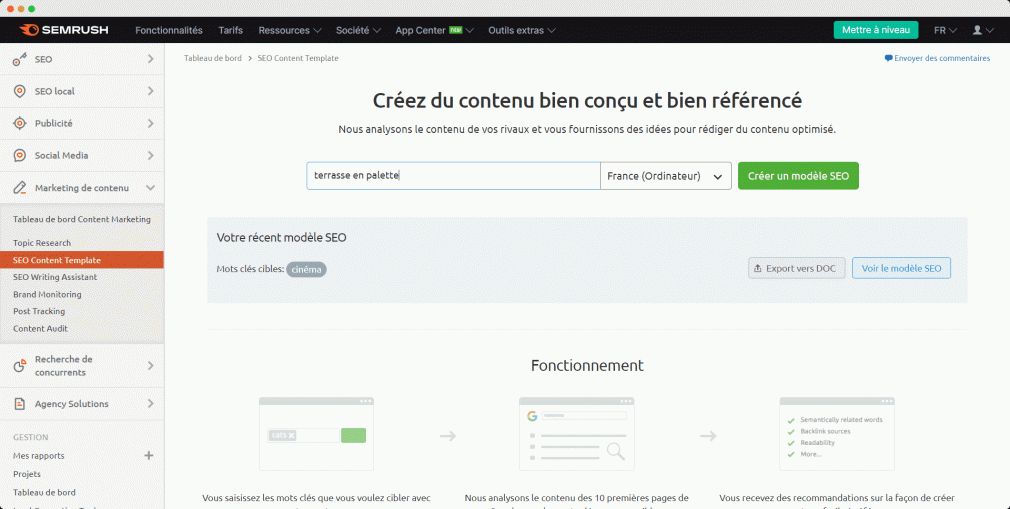Viewport: 1010px width, 509px height.
Task: Click the Publicité target icon
Action: [x=20, y=123]
